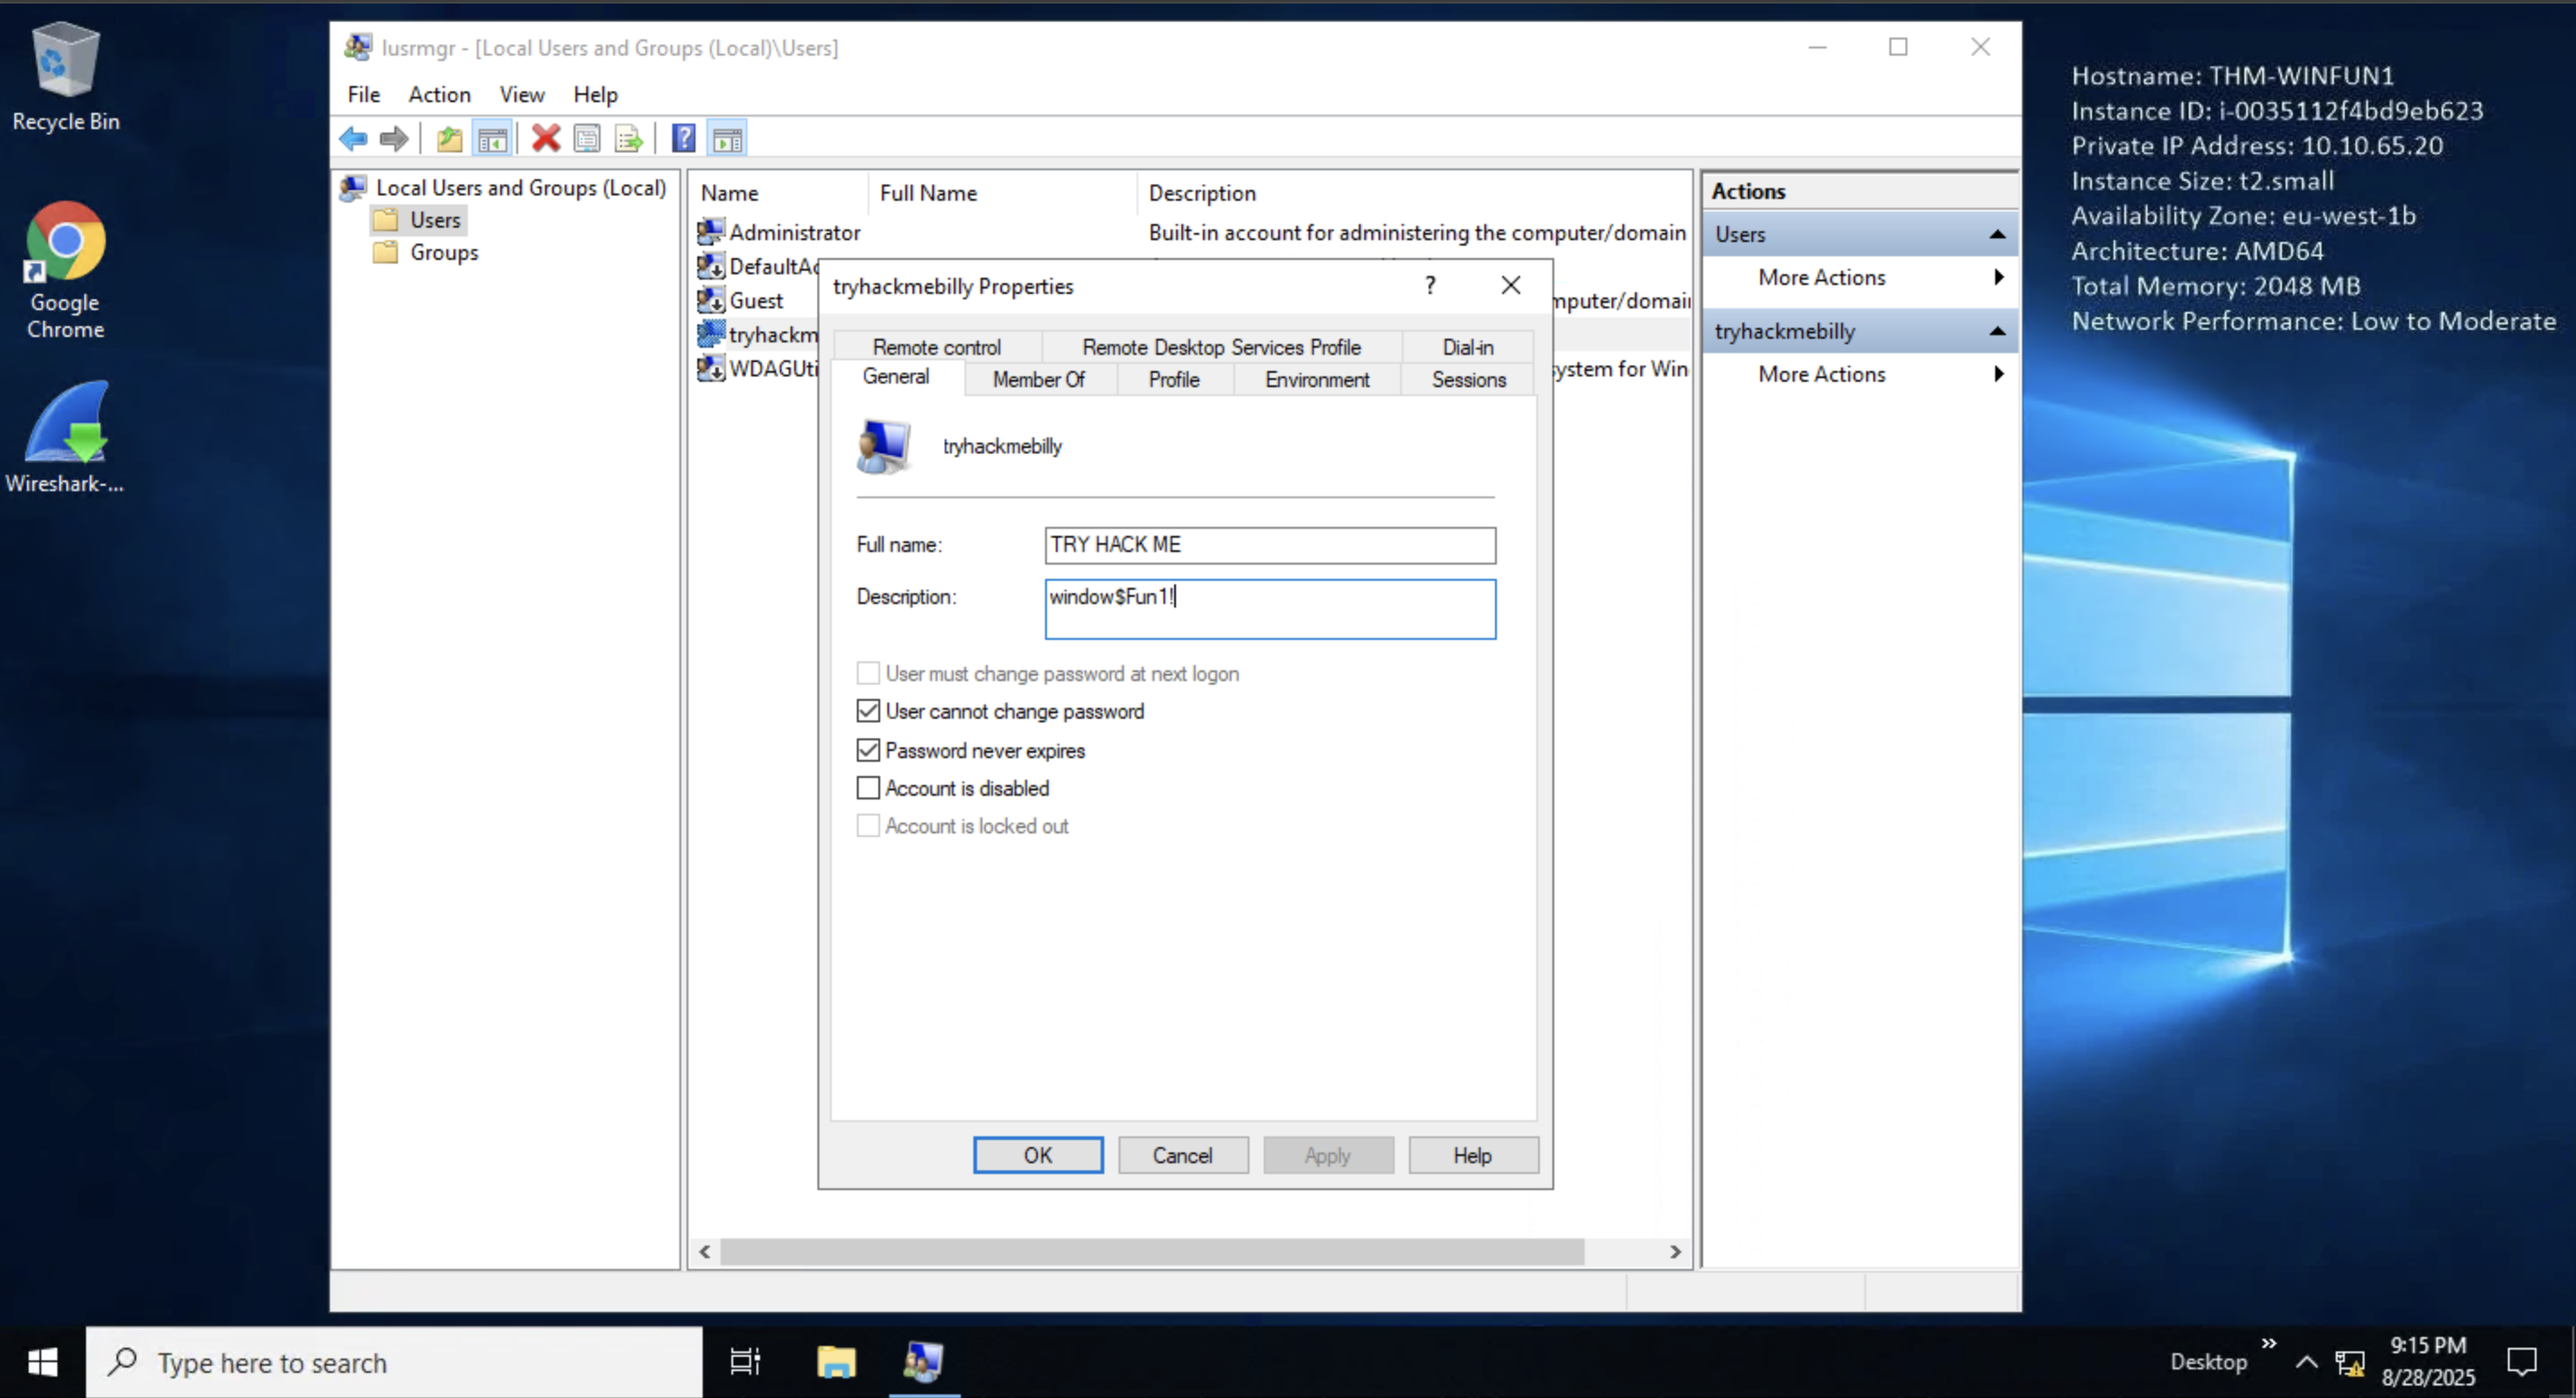Uncheck User cannot change password
The height and width of the screenshot is (1398, 2576).
[868, 711]
